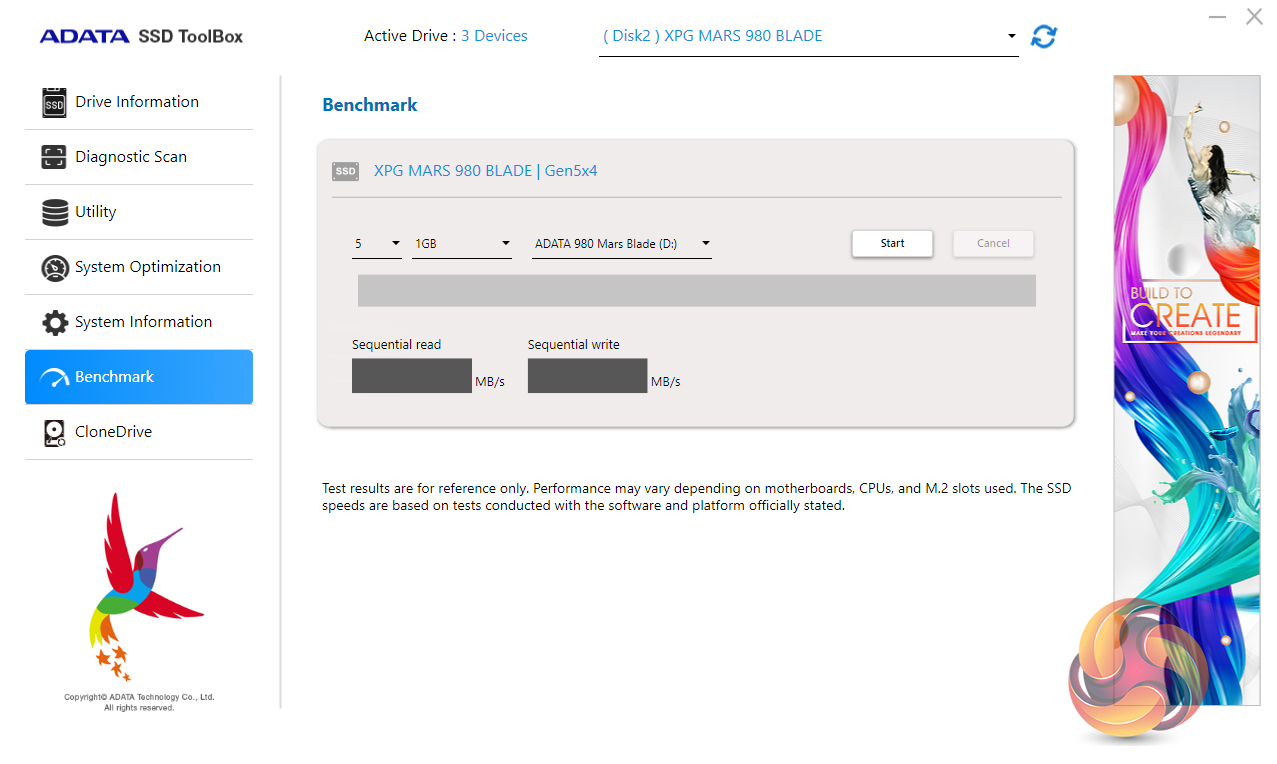The width and height of the screenshot is (1277, 764).
Task: Switch to the Utility section
Action: click(139, 212)
